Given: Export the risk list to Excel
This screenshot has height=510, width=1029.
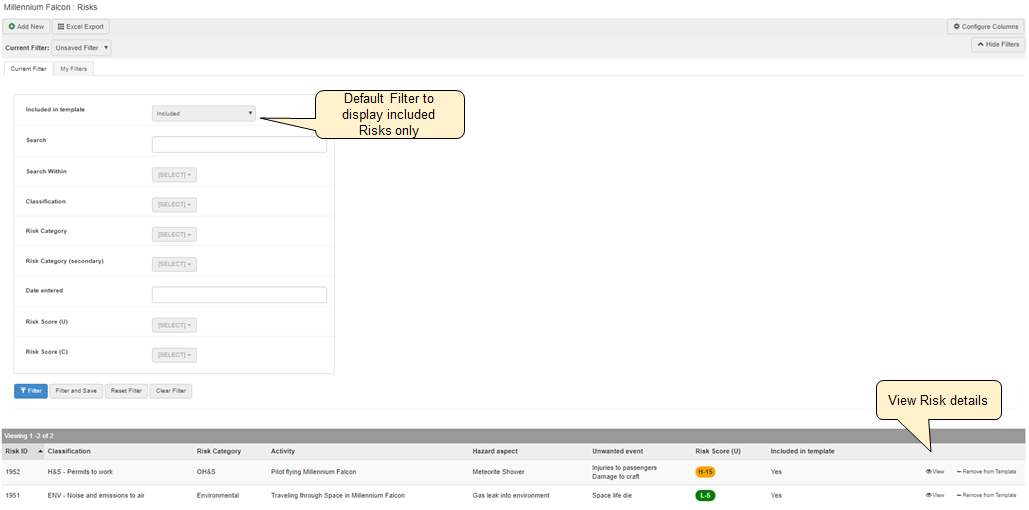Looking at the screenshot, I should [80, 27].
